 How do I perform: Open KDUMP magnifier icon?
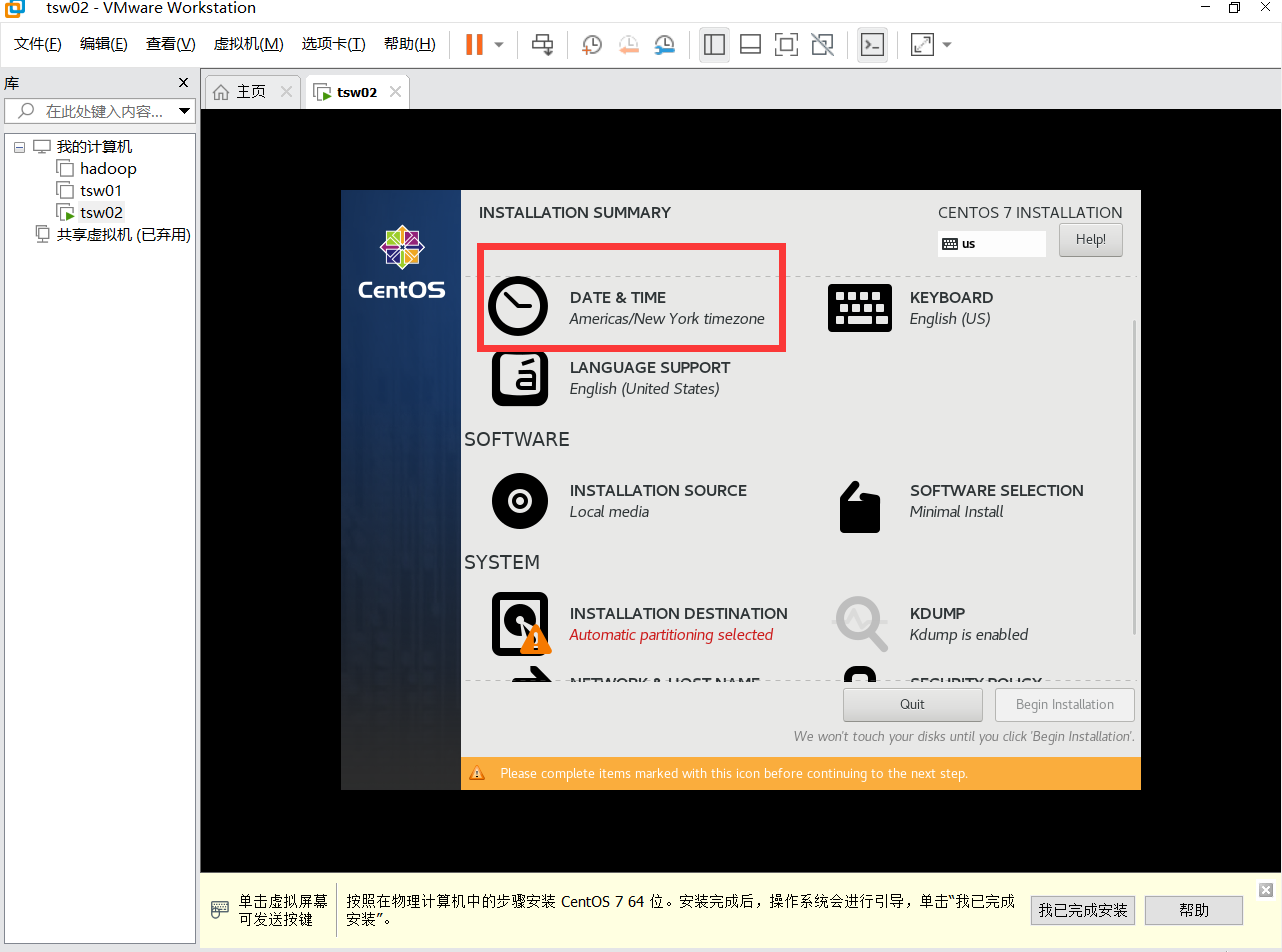pos(861,624)
